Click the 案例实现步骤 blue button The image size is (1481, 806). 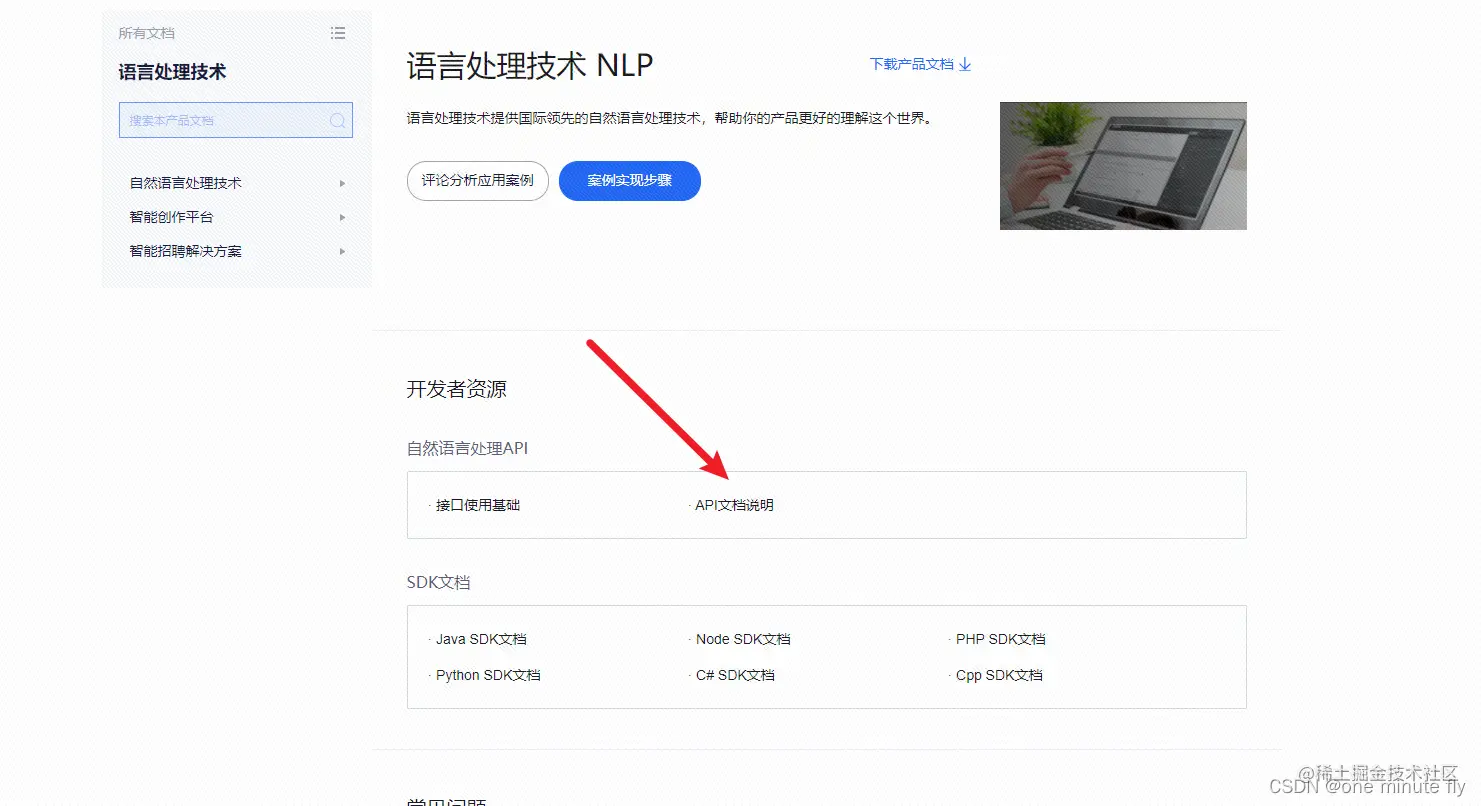[x=629, y=181]
